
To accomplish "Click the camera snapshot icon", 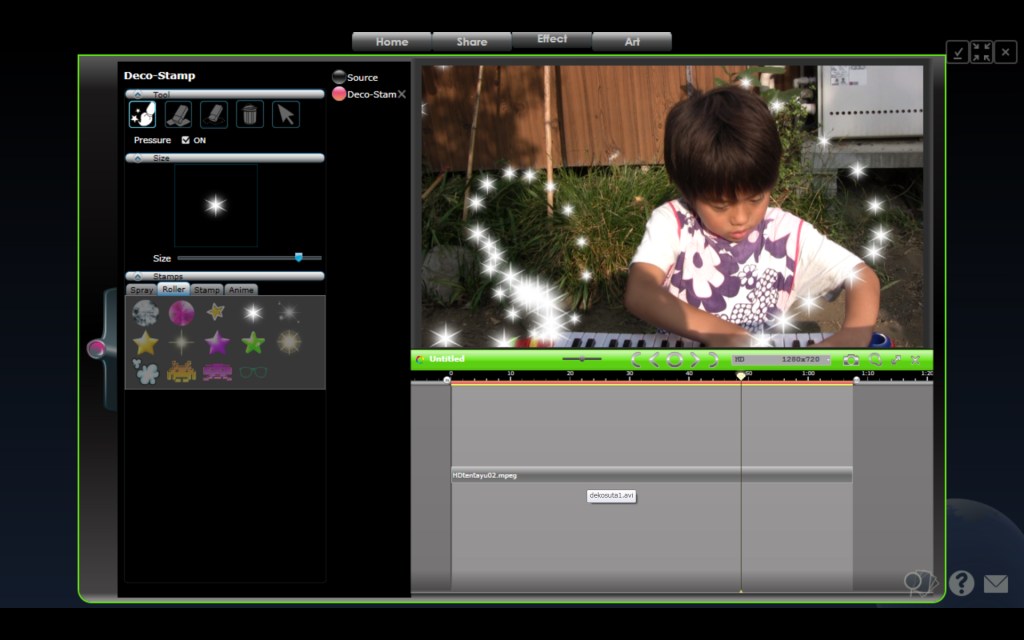I will (851, 360).
